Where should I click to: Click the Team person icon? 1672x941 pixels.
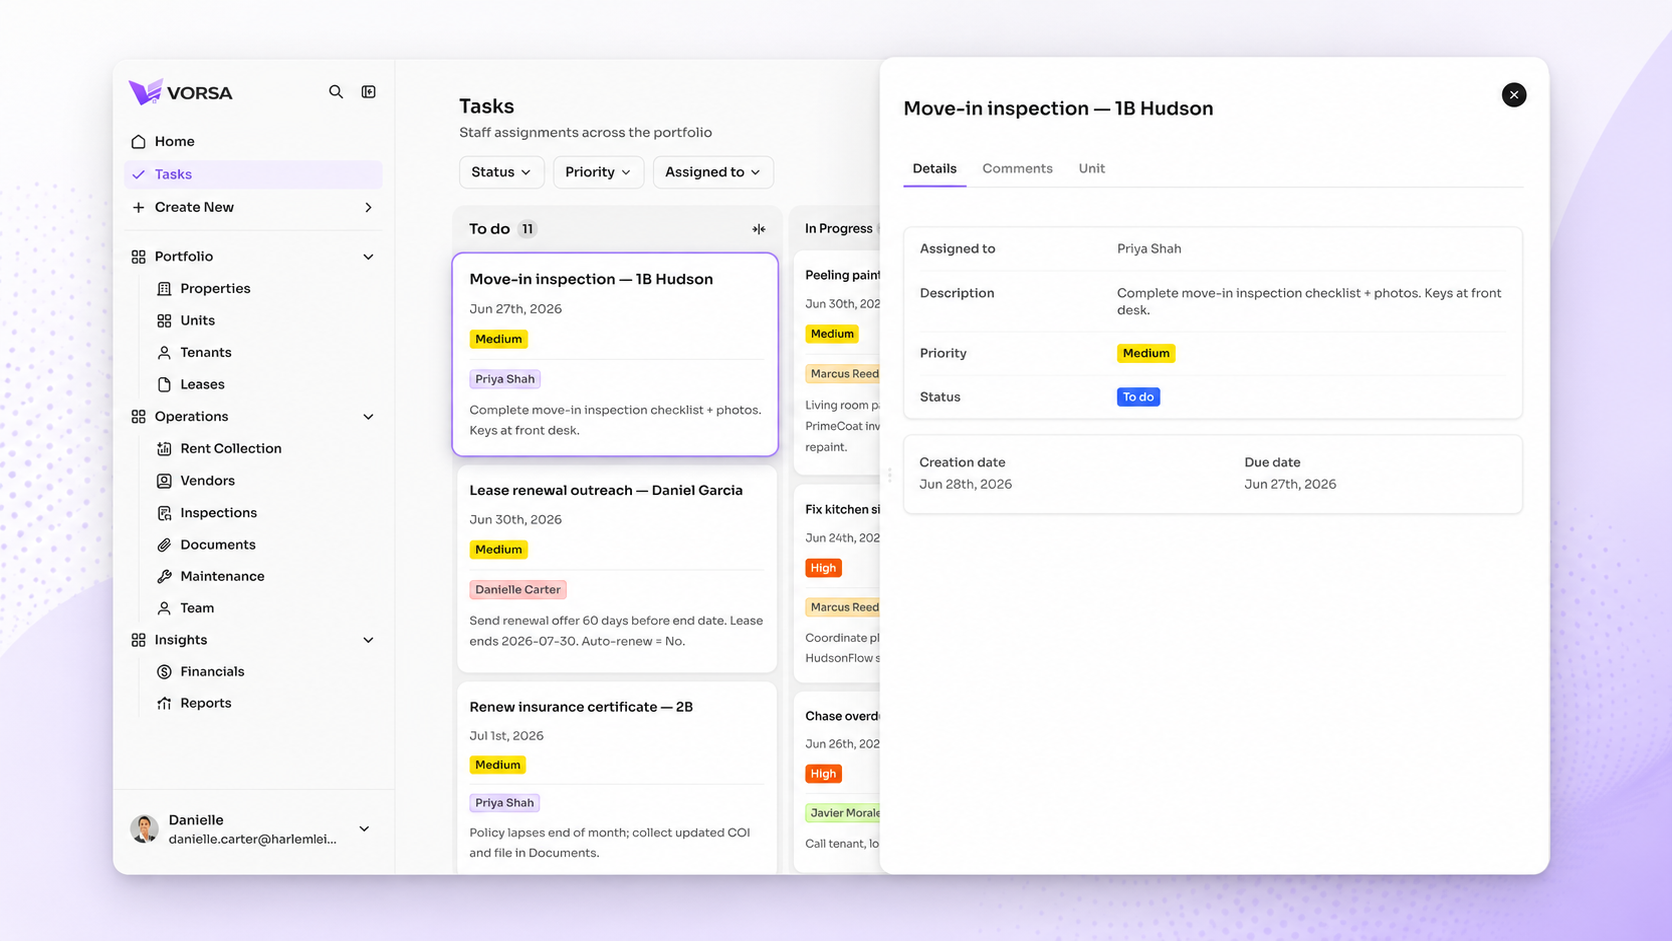[x=164, y=608]
